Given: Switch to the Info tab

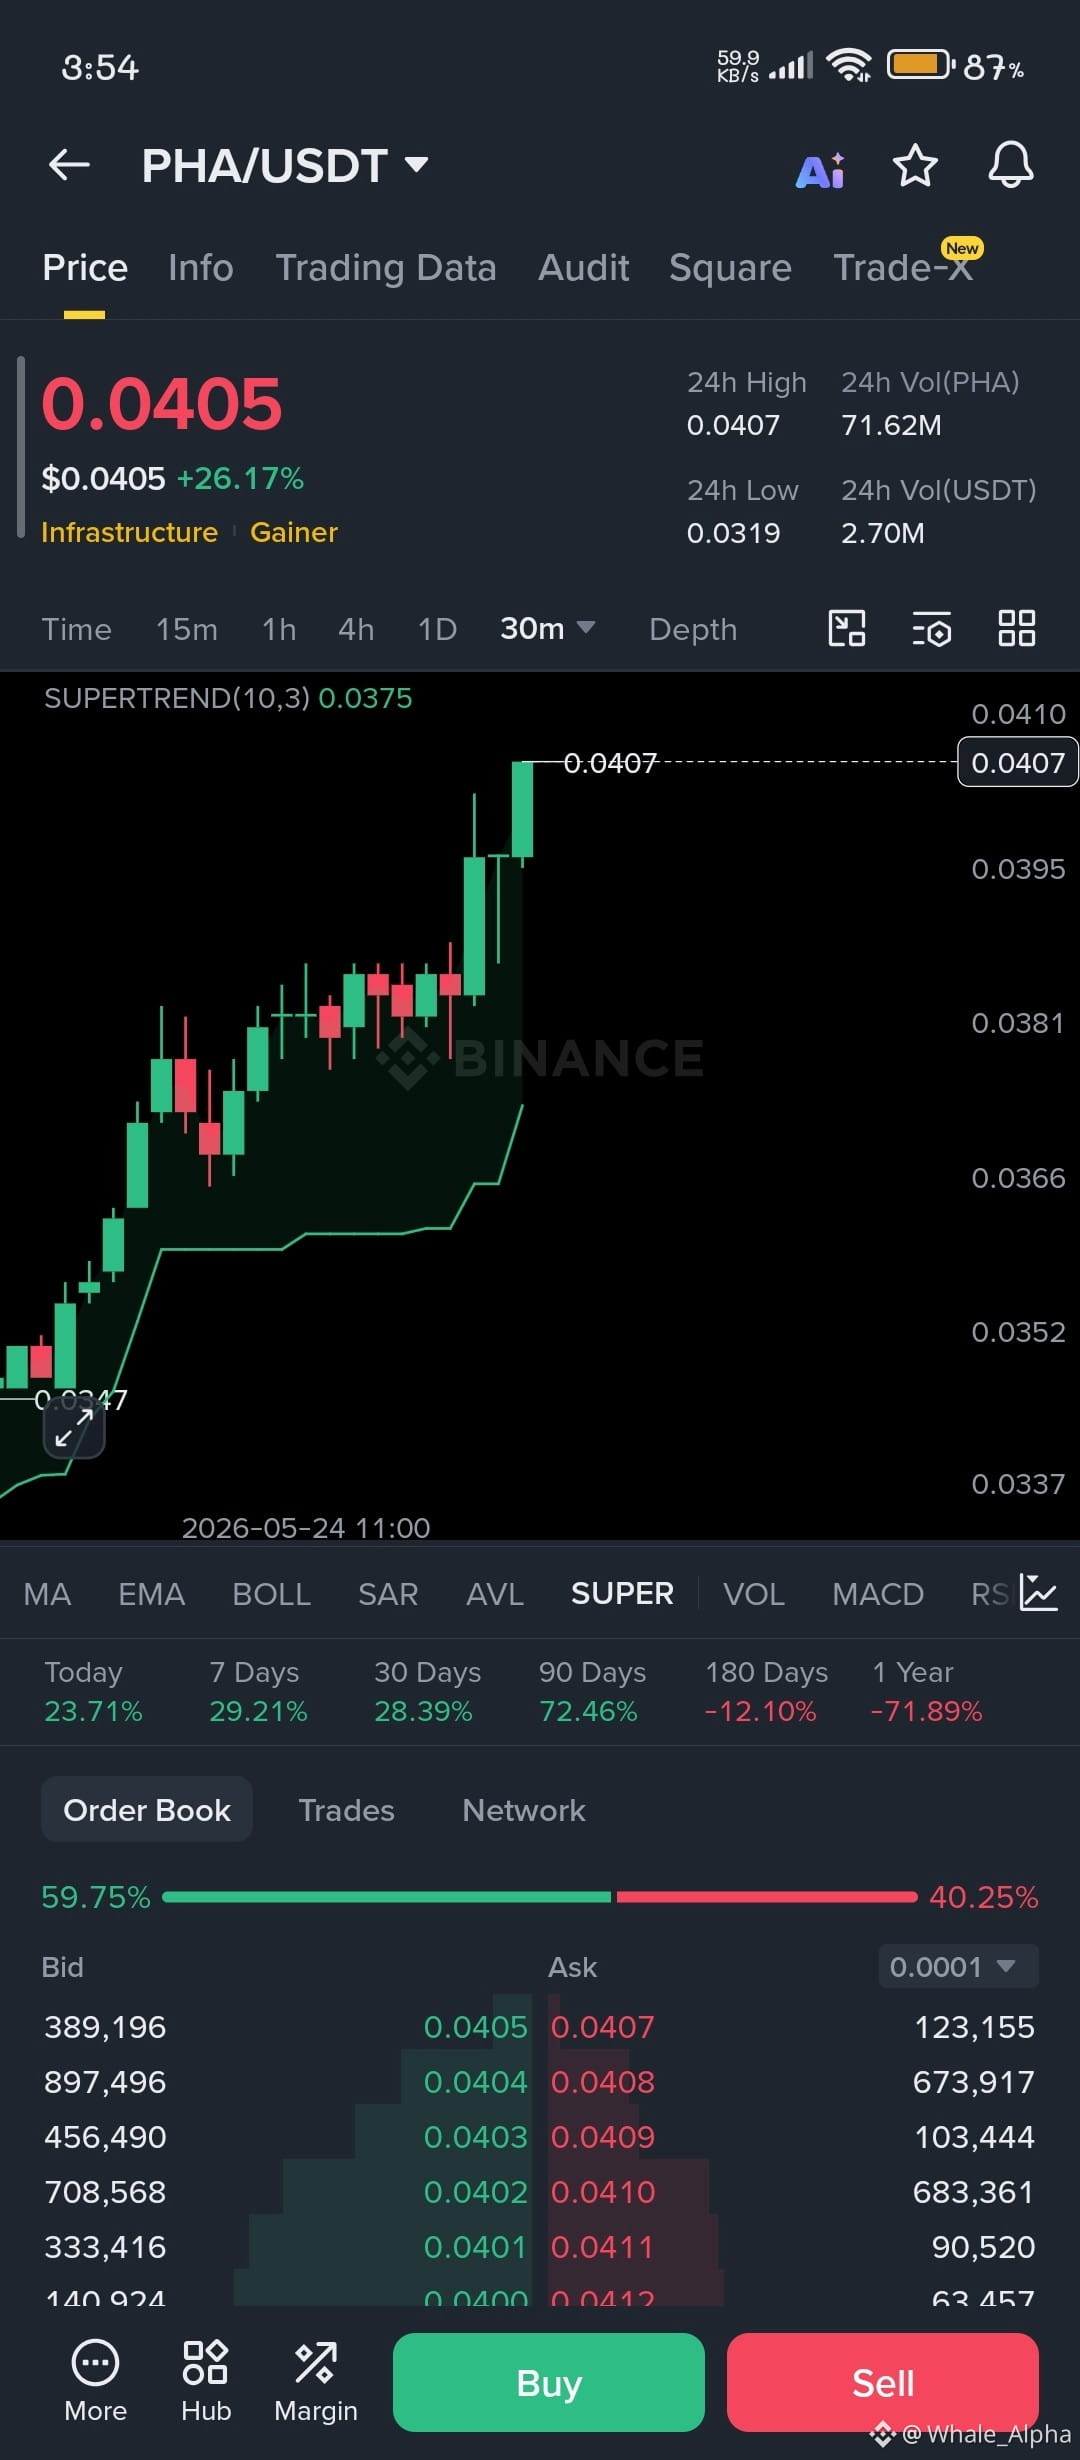Looking at the screenshot, I should (200, 268).
